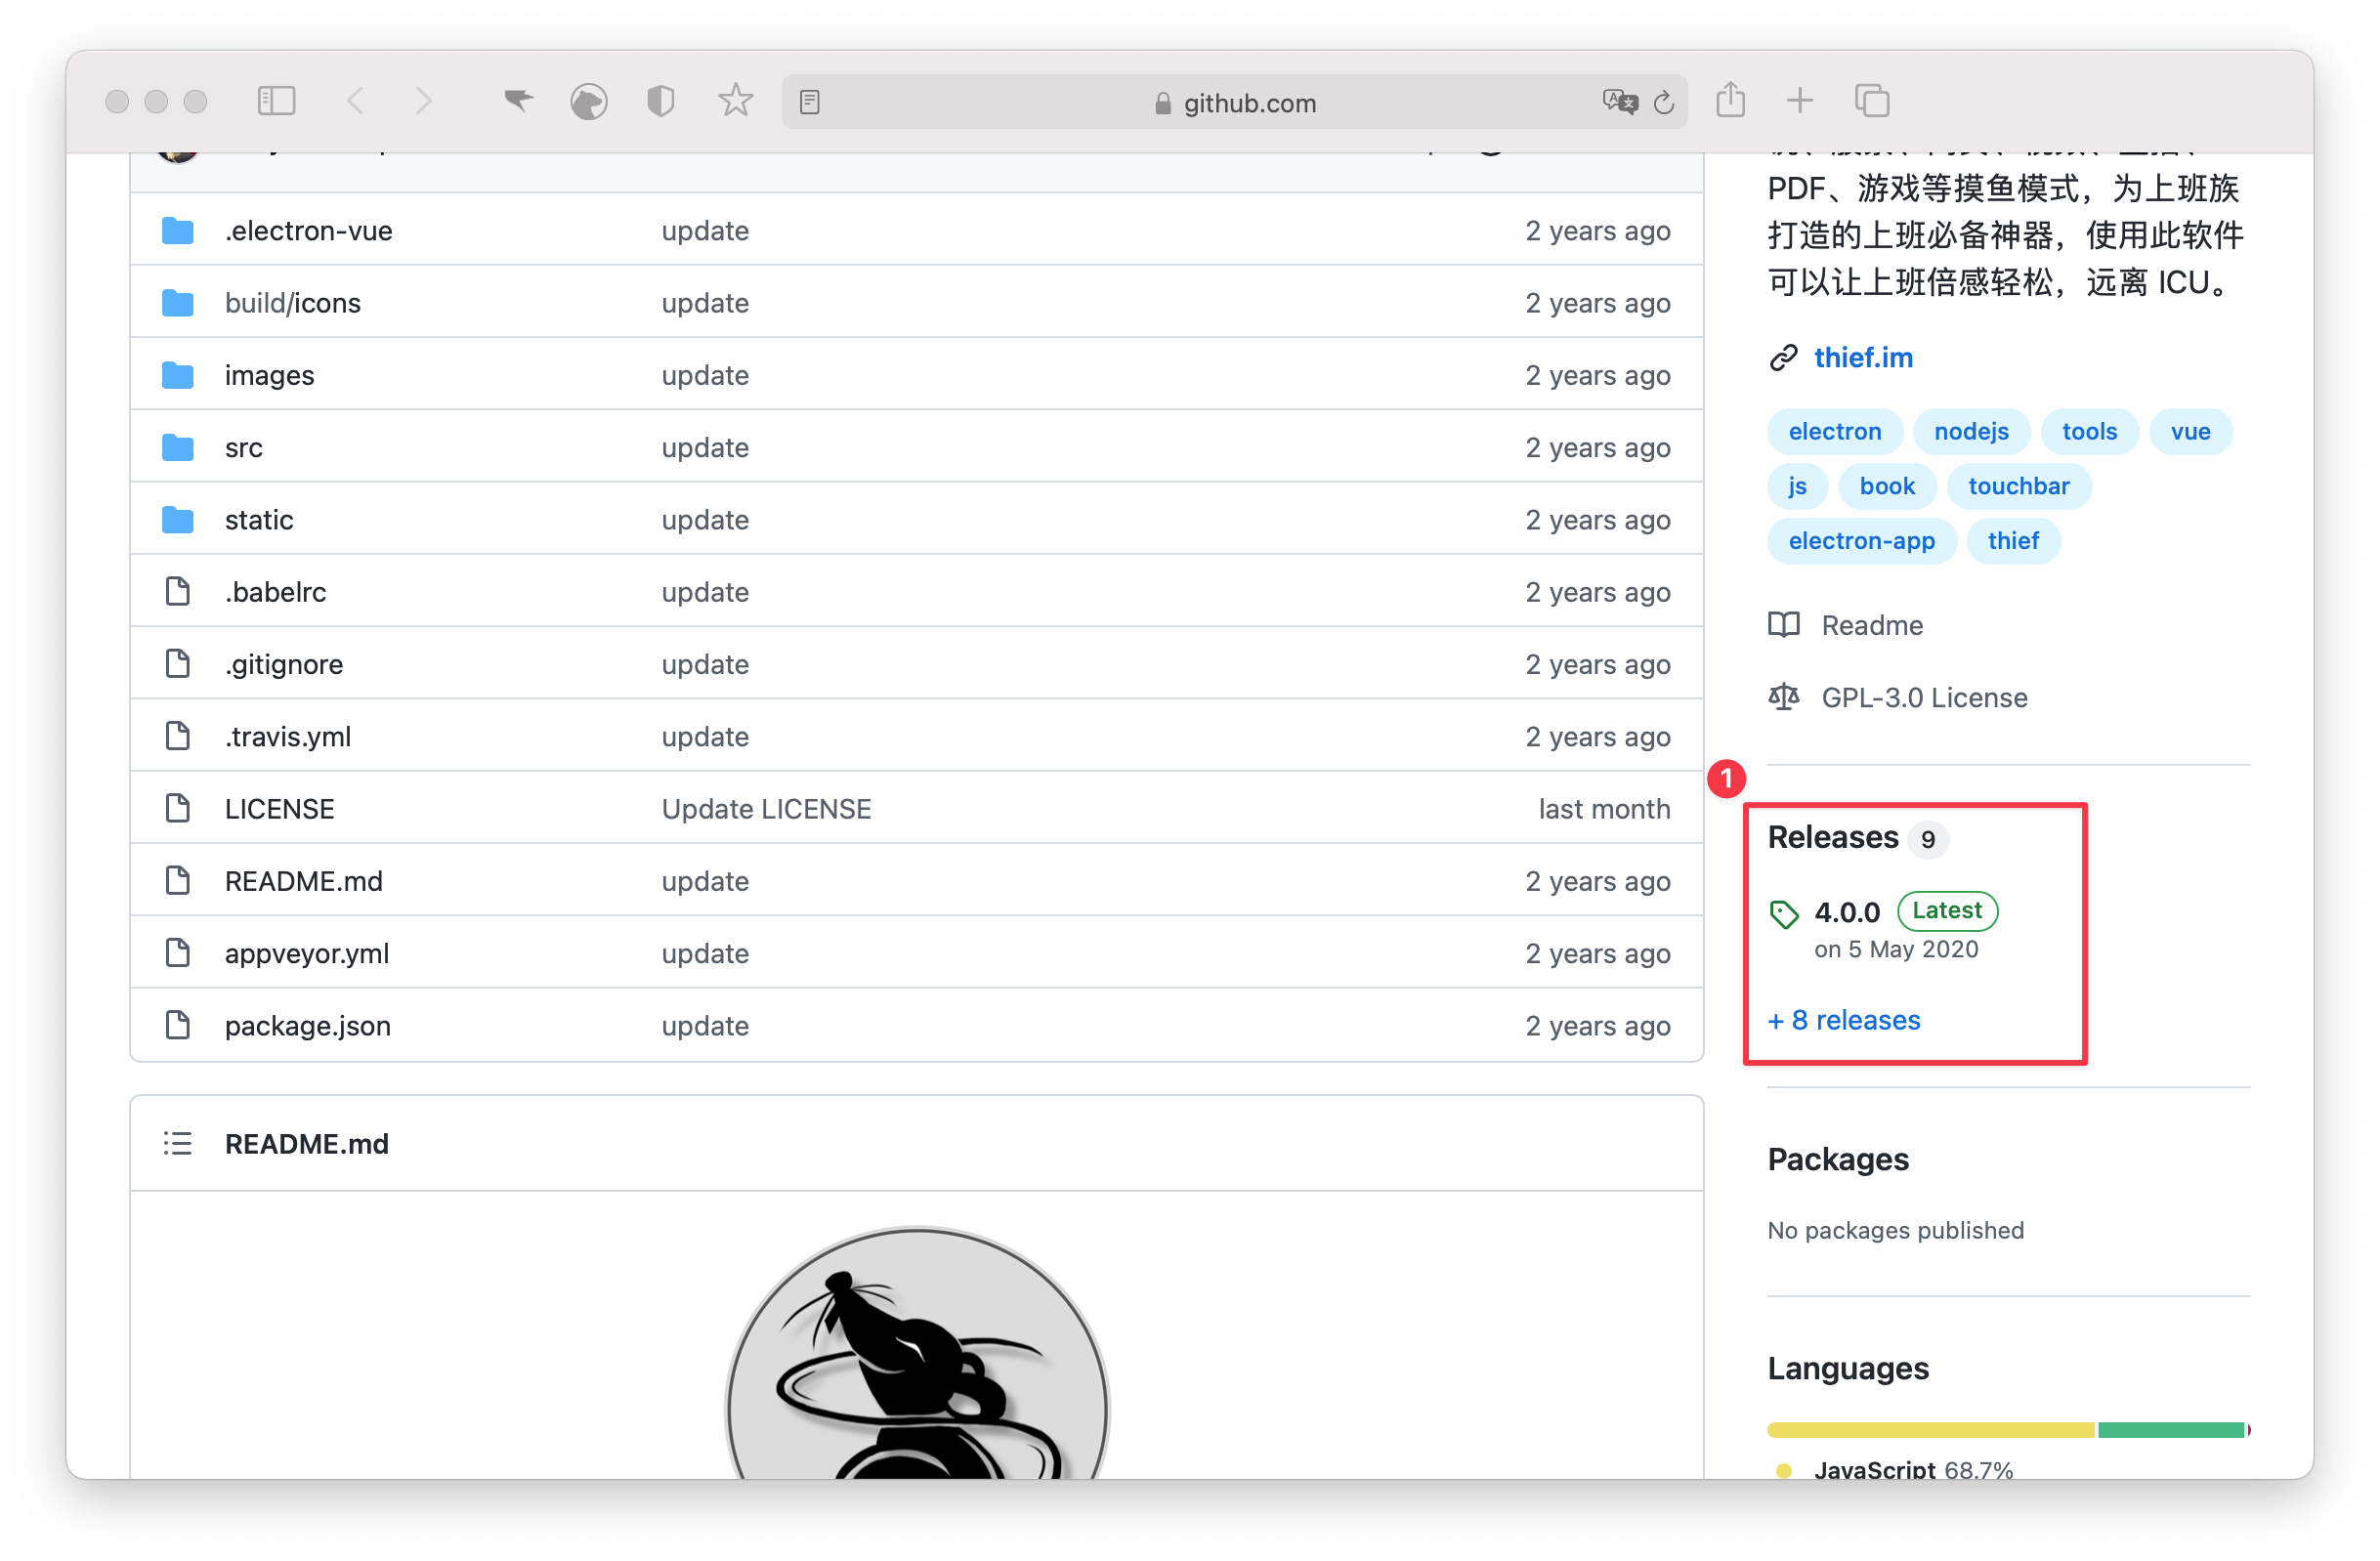Reload the page with refresh icon
This screenshot has height=1561, width=2380.
click(1664, 102)
